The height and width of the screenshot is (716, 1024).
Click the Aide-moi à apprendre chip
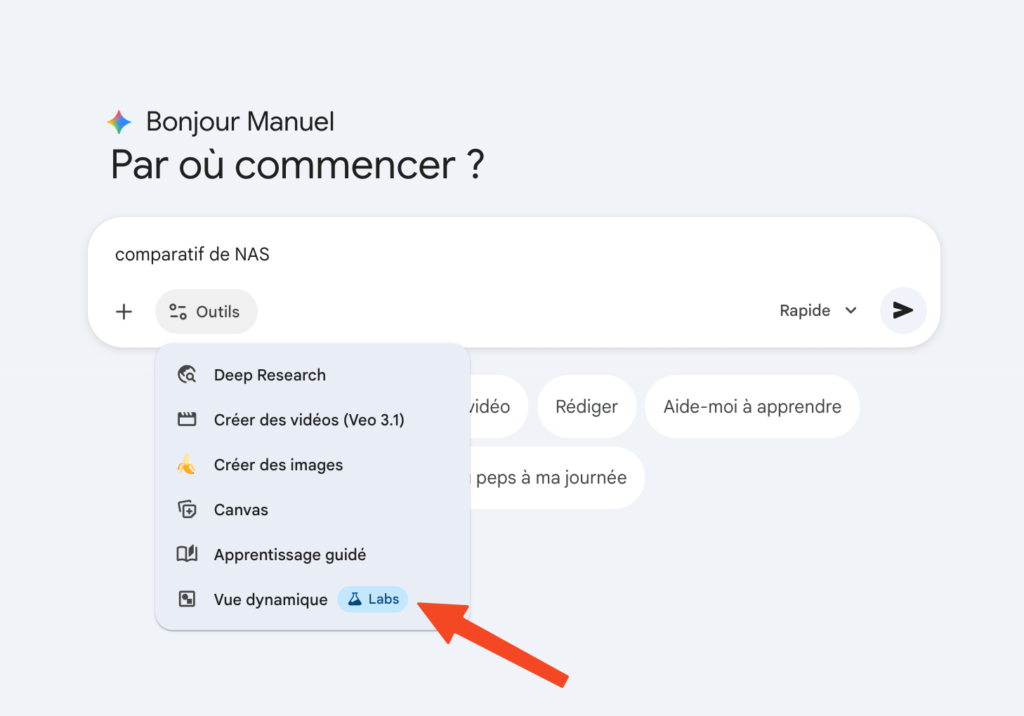click(752, 406)
